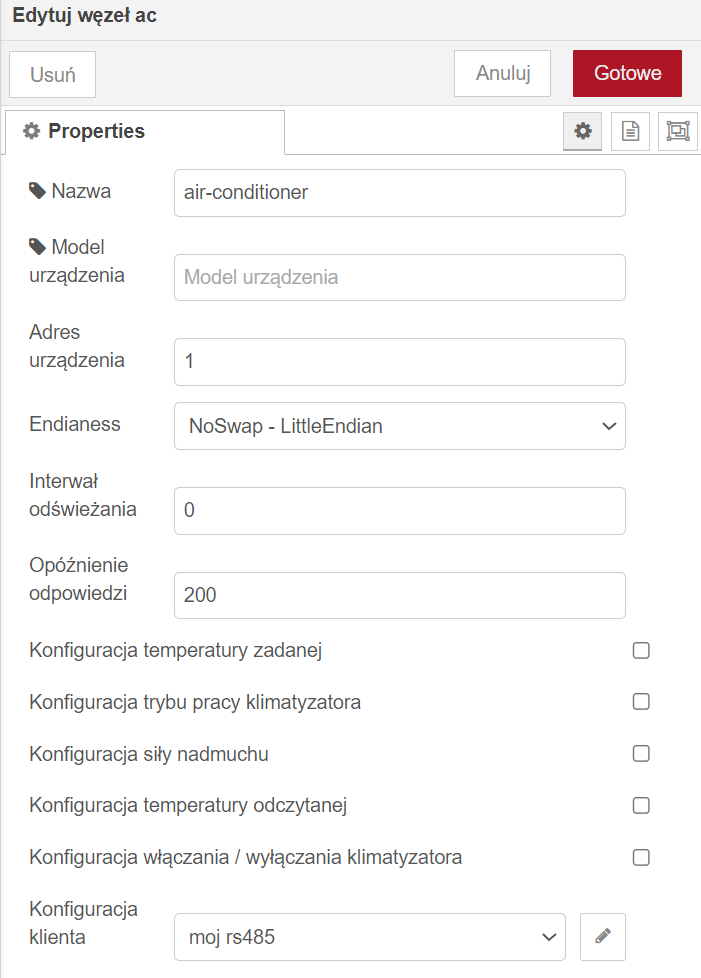Click the Anuluj button

(x=503, y=73)
